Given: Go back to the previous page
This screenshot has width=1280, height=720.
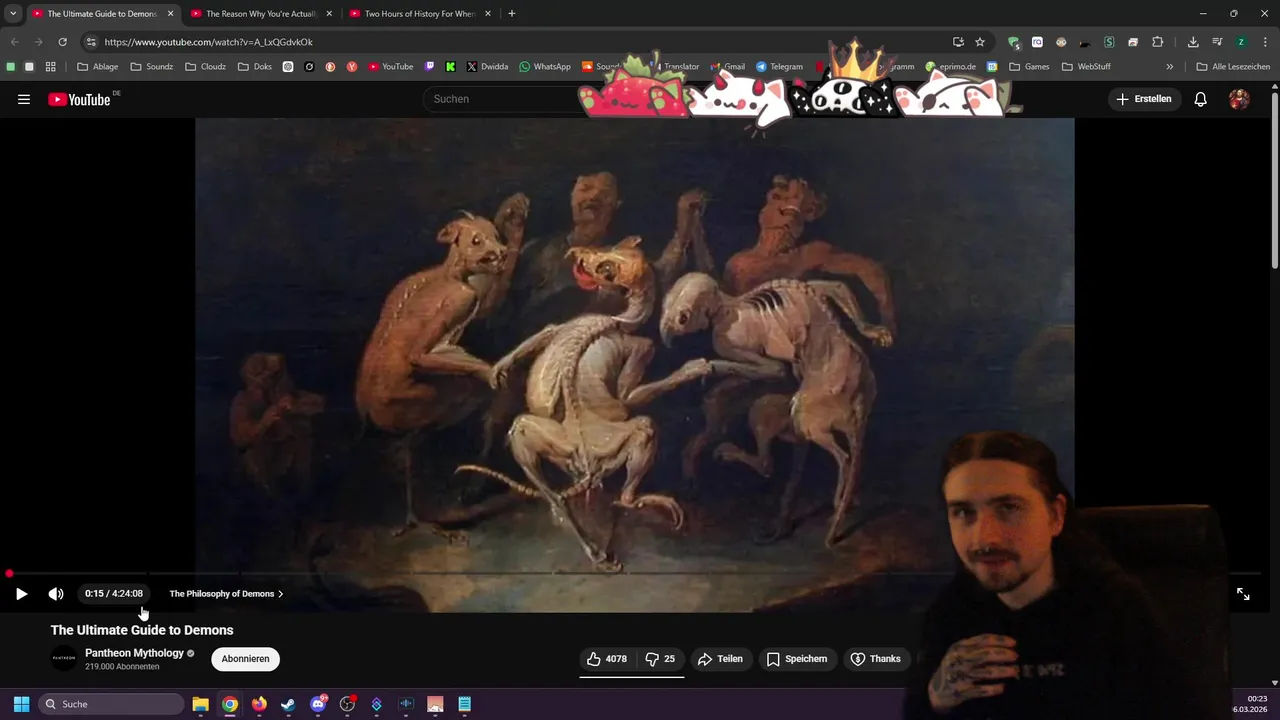Looking at the screenshot, I should tap(14, 42).
